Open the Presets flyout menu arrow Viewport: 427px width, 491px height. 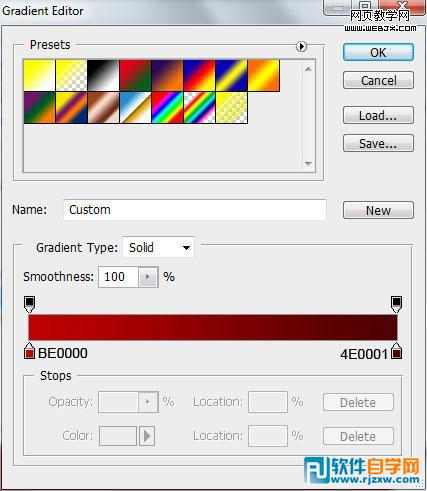point(301,46)
